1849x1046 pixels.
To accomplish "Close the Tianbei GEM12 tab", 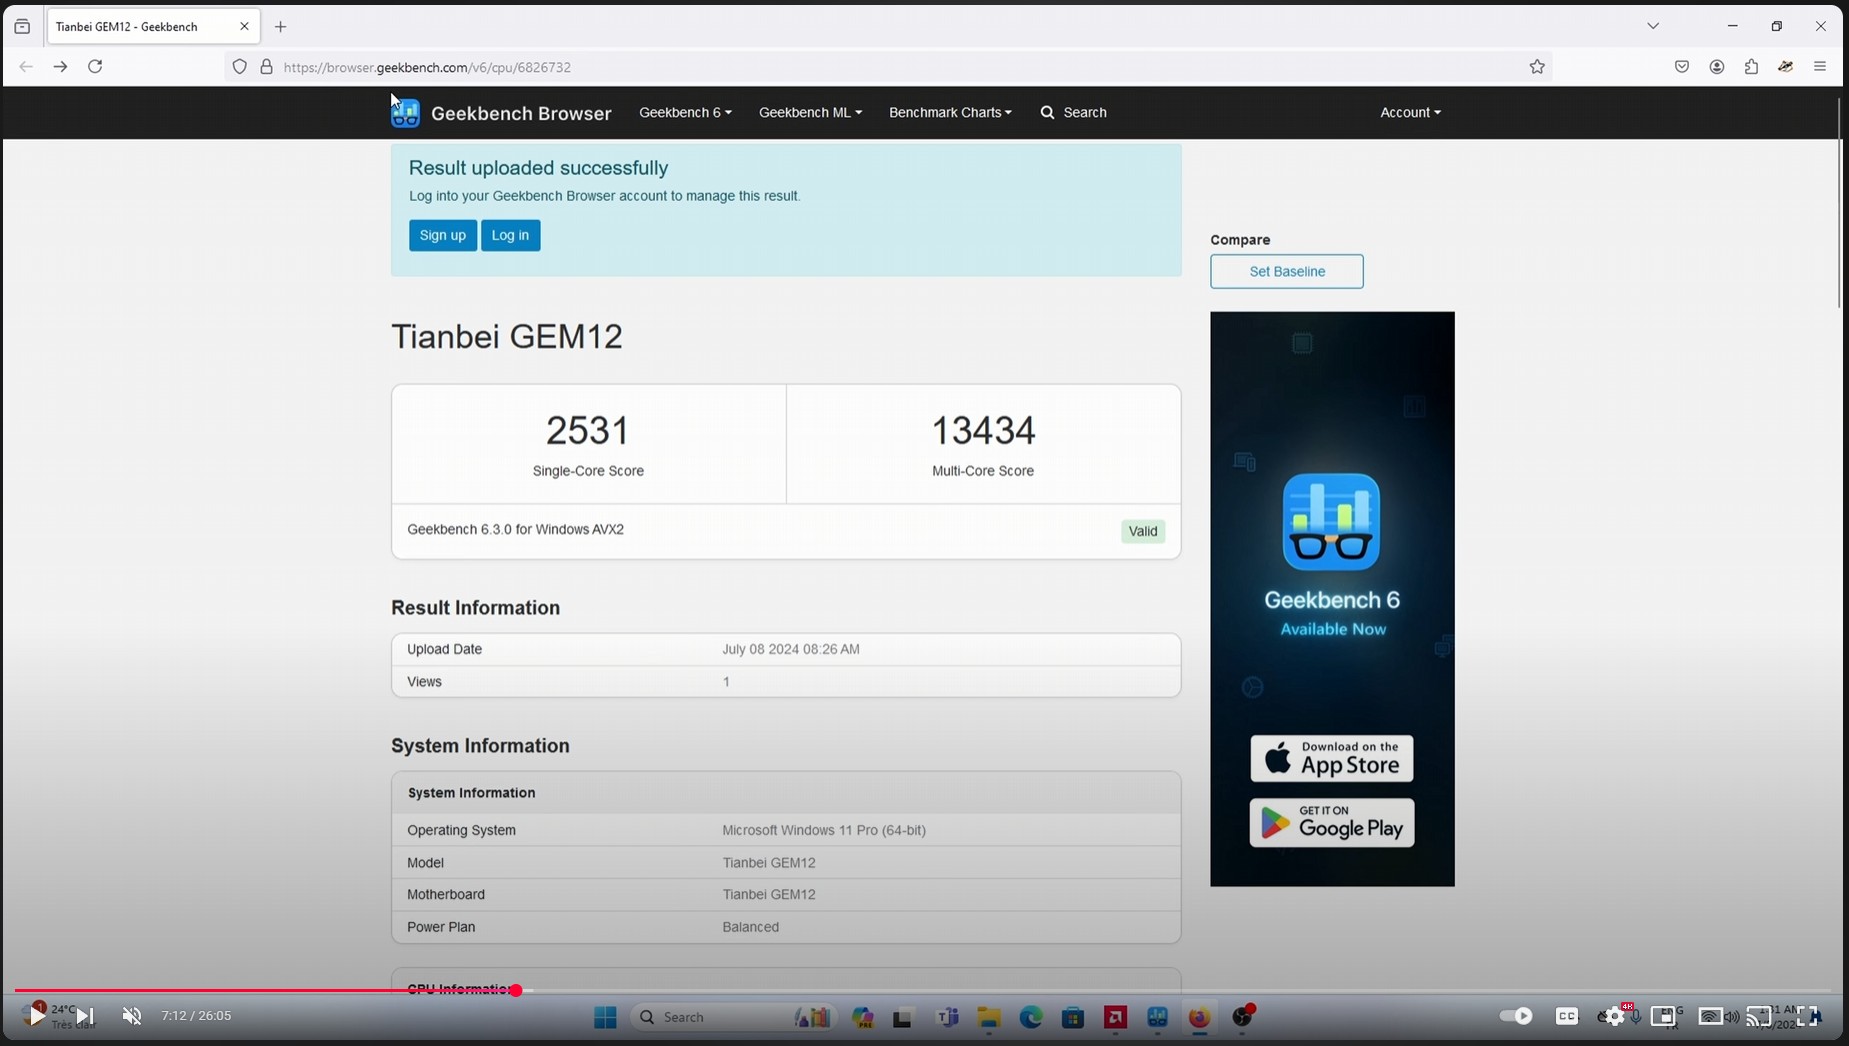I will click(244, 27).
